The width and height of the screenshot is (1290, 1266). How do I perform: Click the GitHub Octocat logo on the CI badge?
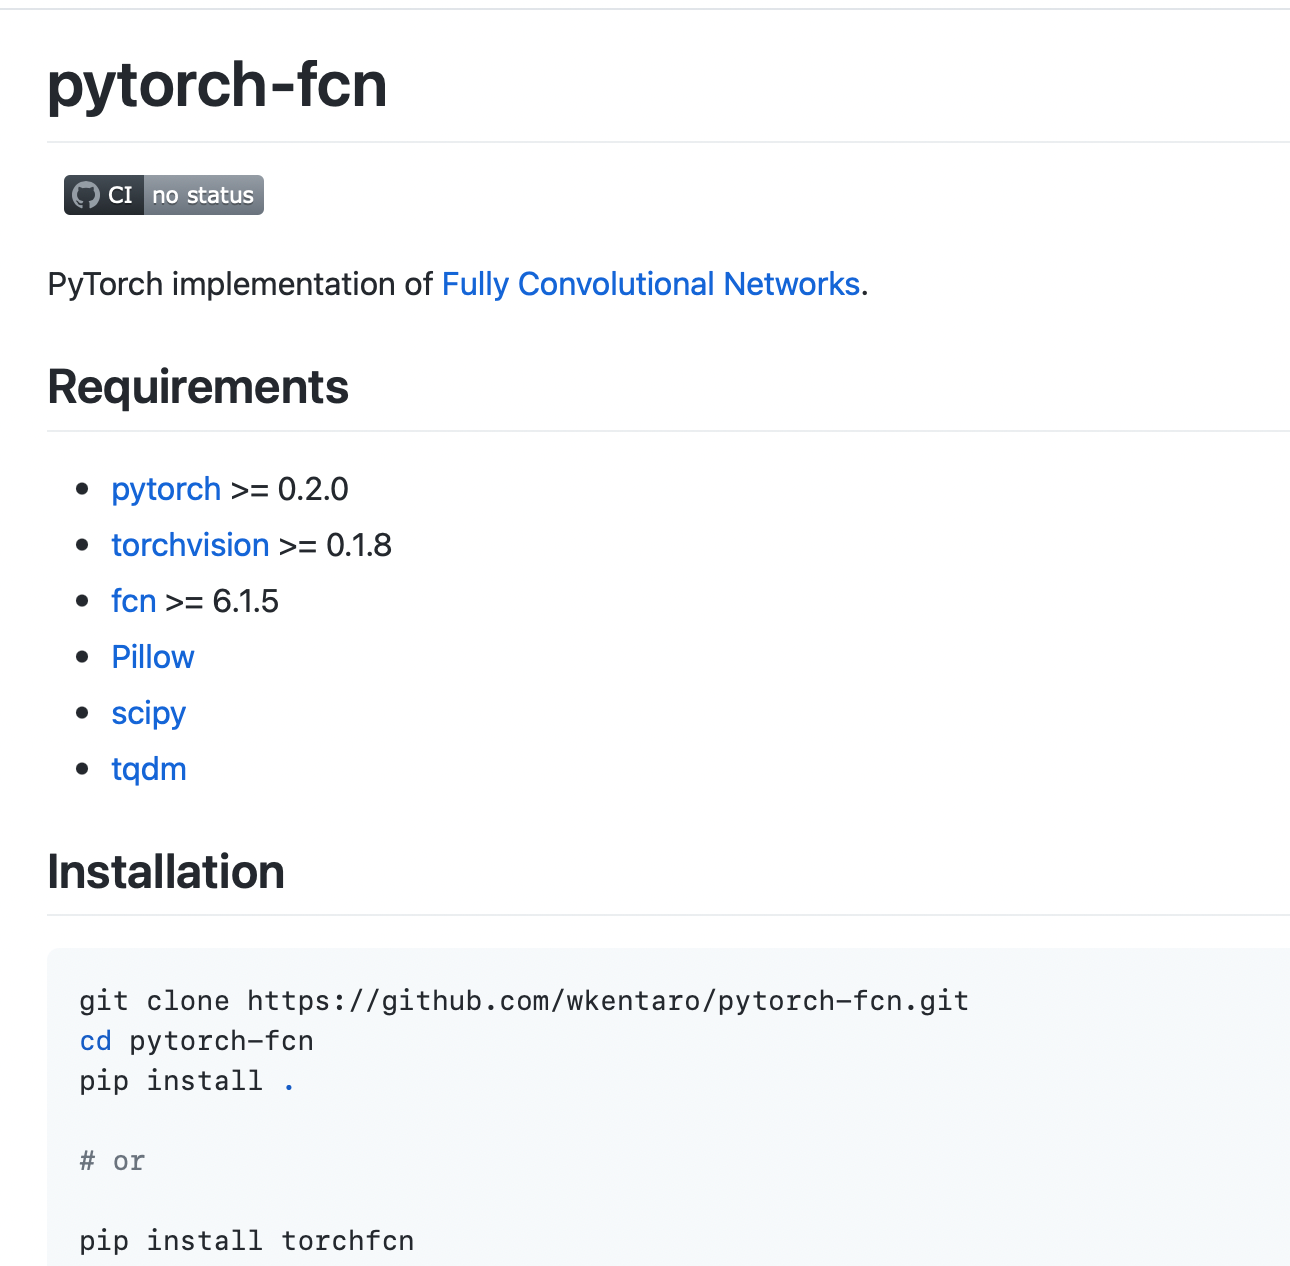(x=86, y=195)
